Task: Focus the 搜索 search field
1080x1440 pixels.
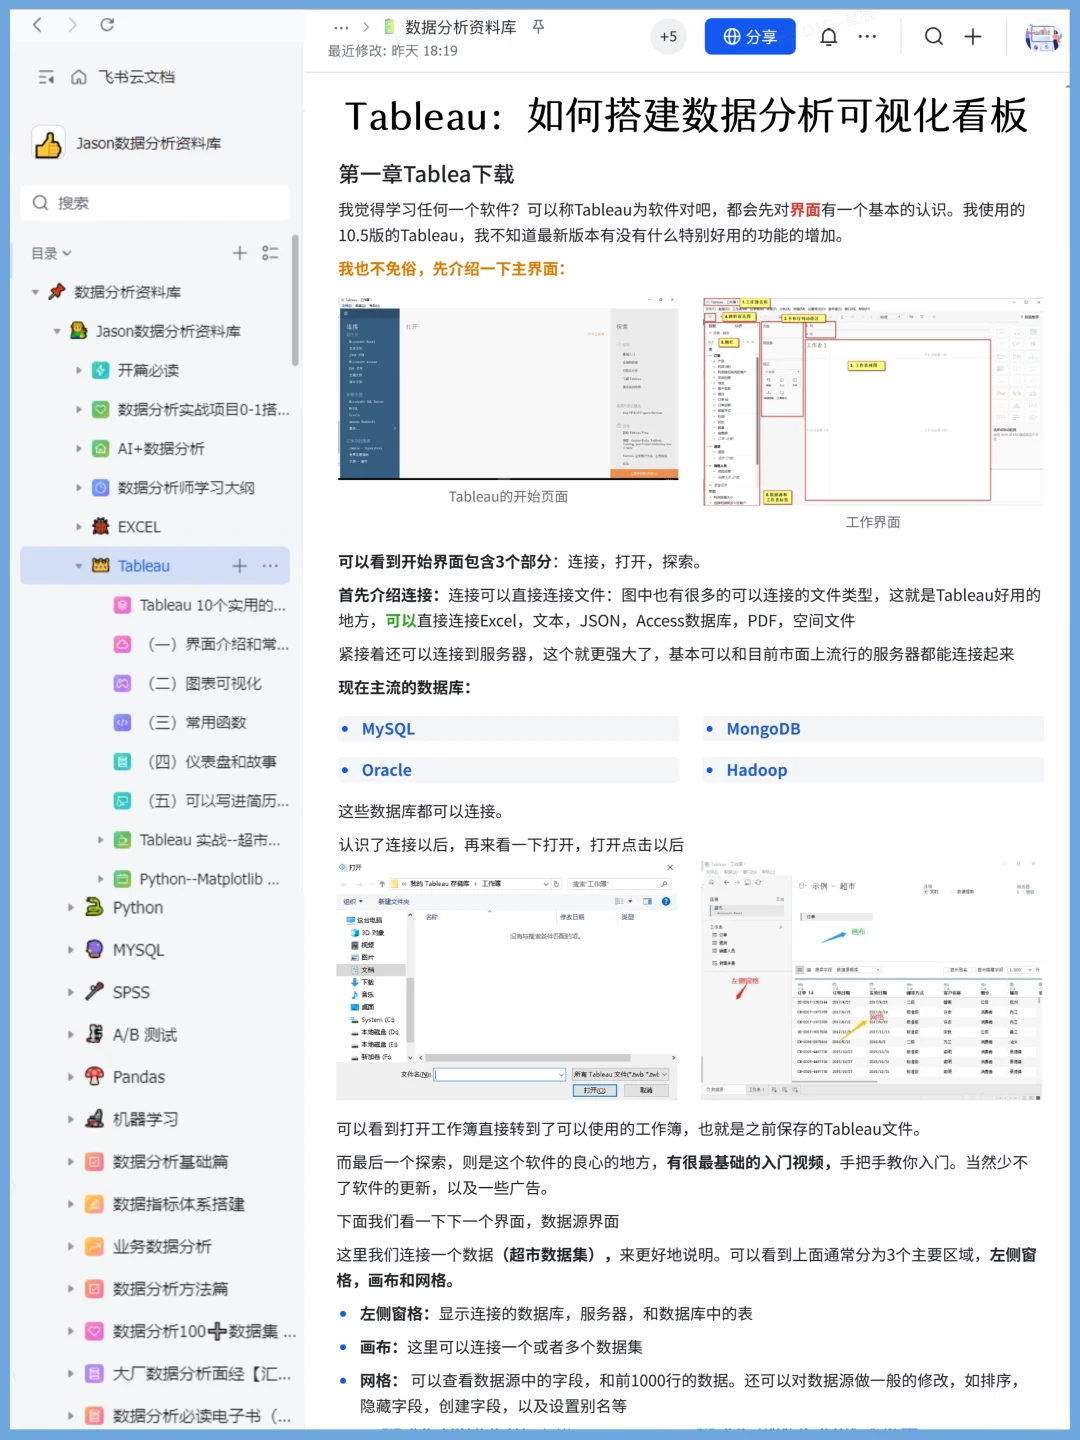Action: click(x=155, y=203)
